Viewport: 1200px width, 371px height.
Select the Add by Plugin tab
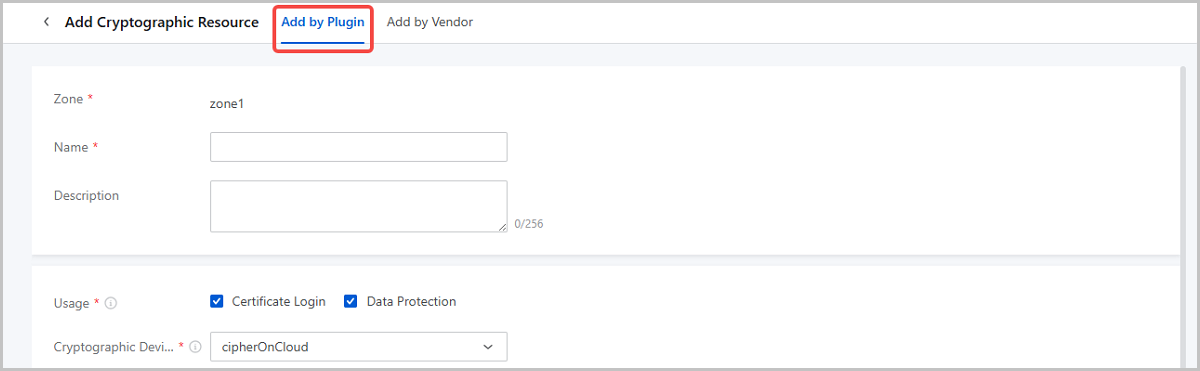(x=323, y=22)
